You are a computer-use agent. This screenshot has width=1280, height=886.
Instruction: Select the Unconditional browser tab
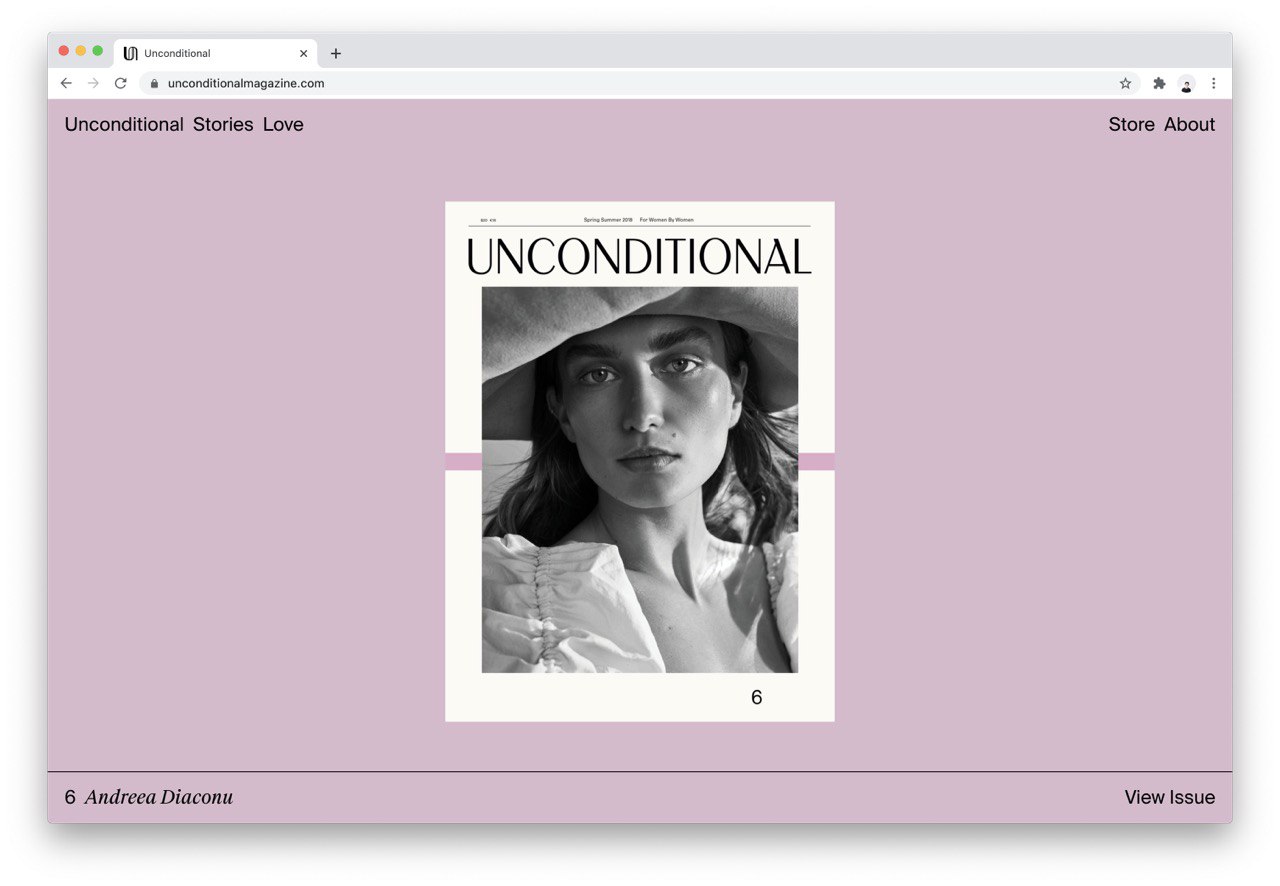[x=216, y=54]
